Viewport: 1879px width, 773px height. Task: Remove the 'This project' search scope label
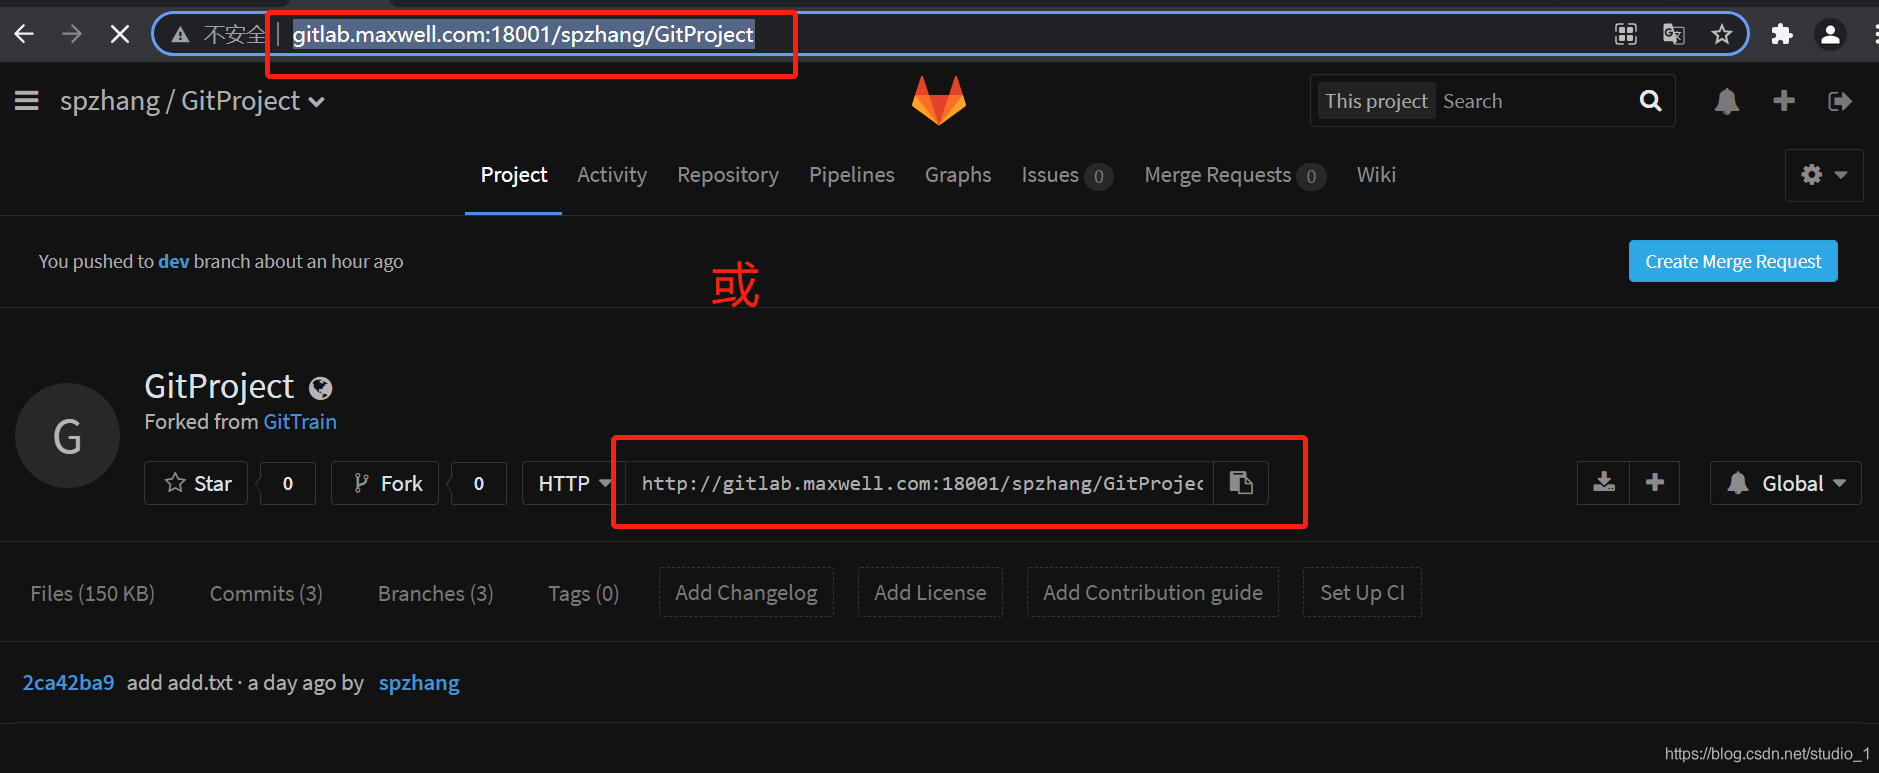pos(1376,101)
